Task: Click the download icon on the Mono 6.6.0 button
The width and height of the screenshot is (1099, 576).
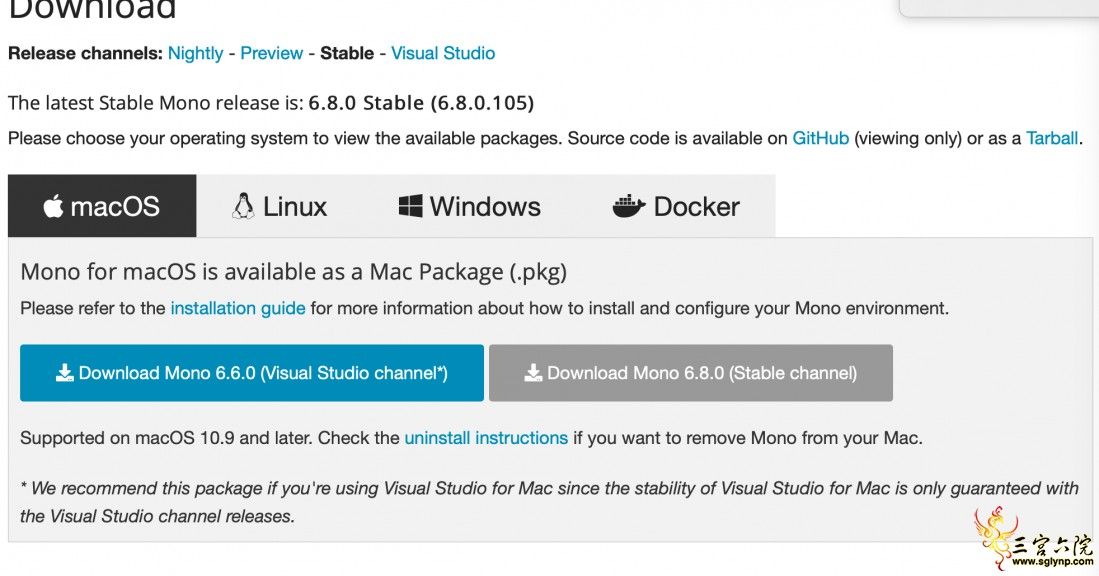Action: (x=64, y=373)
